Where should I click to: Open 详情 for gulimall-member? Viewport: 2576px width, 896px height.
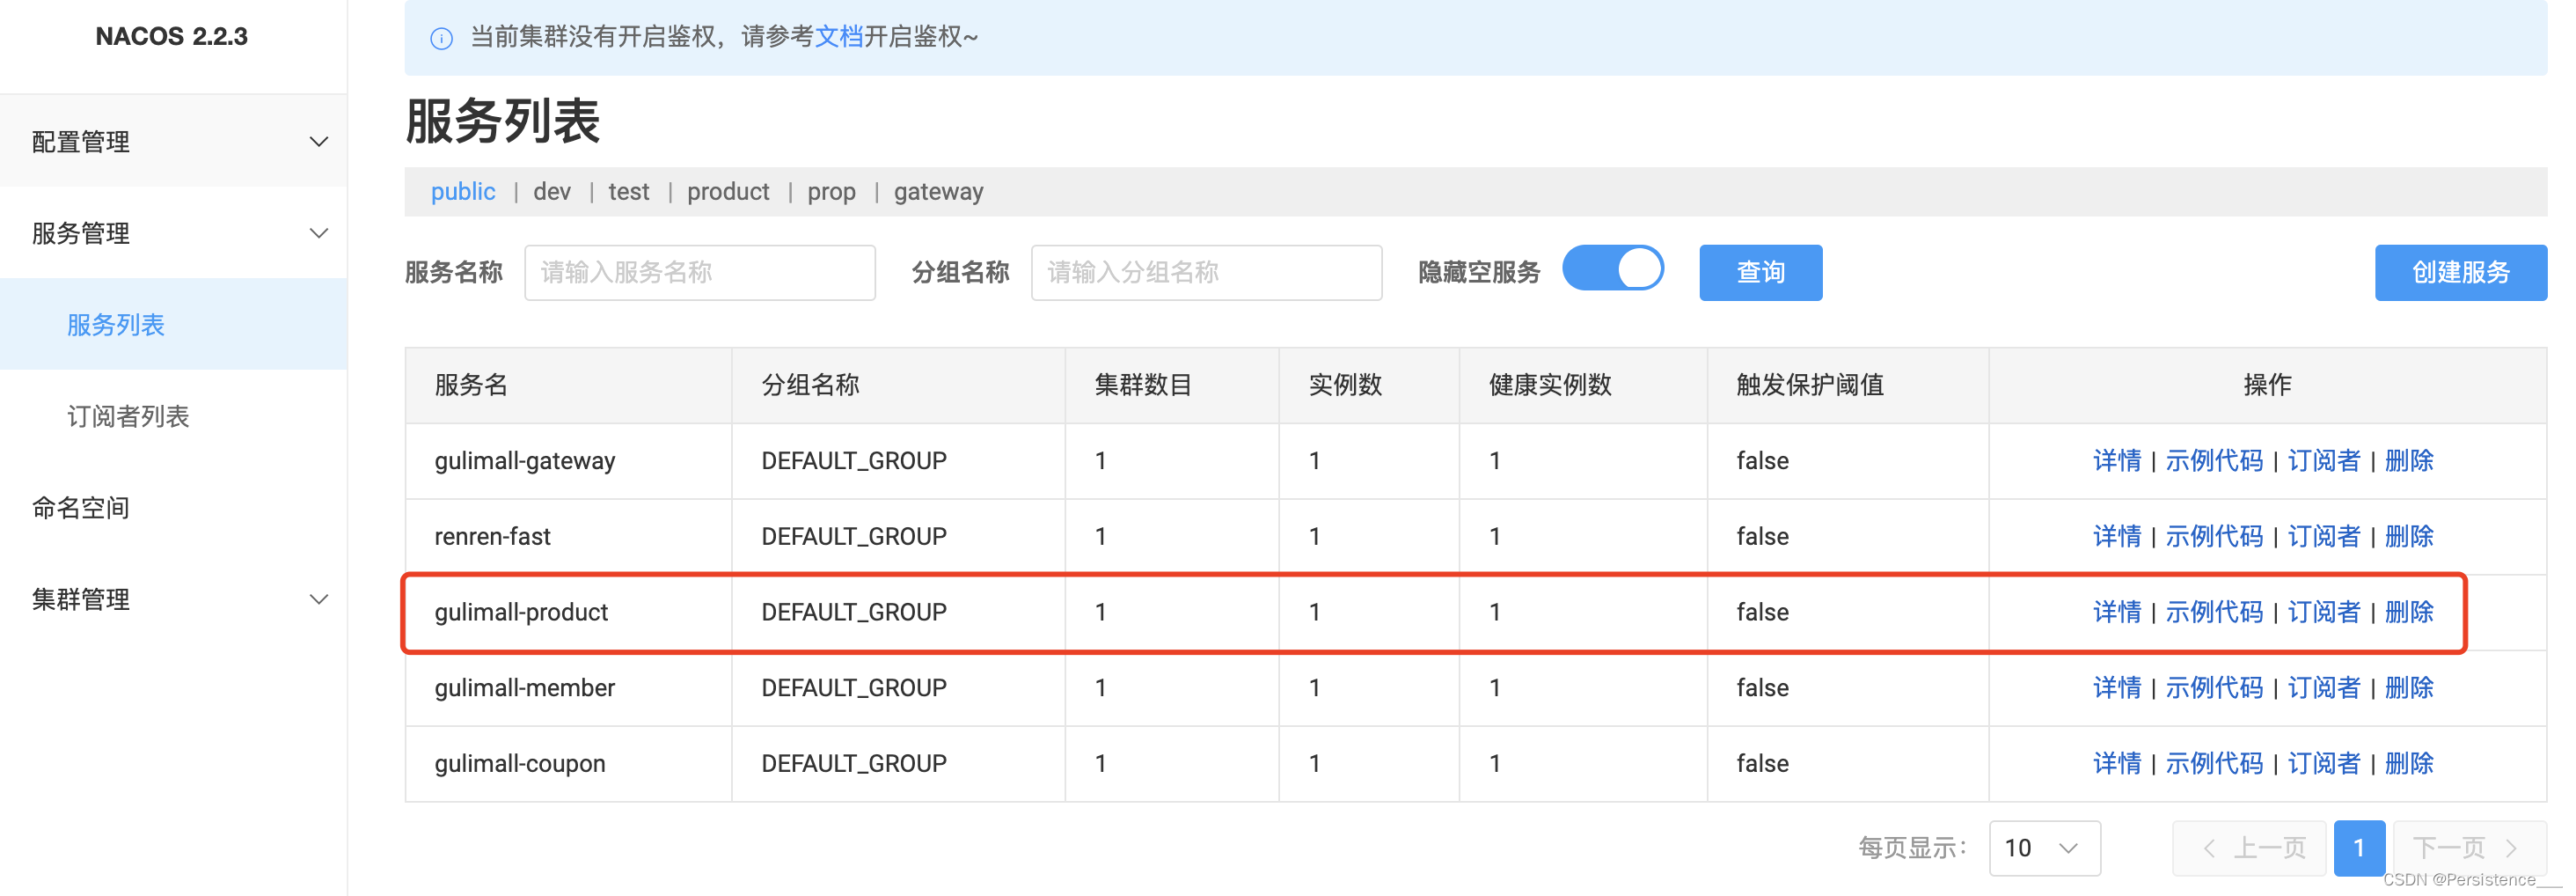tap(2116, 688)
